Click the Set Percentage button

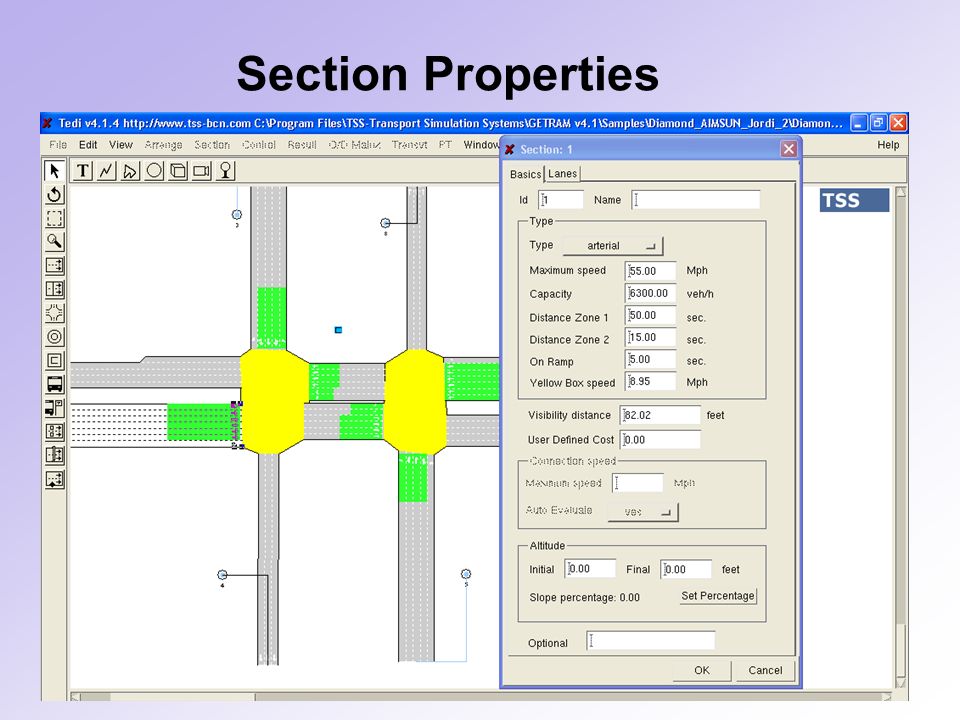point(718,596)
